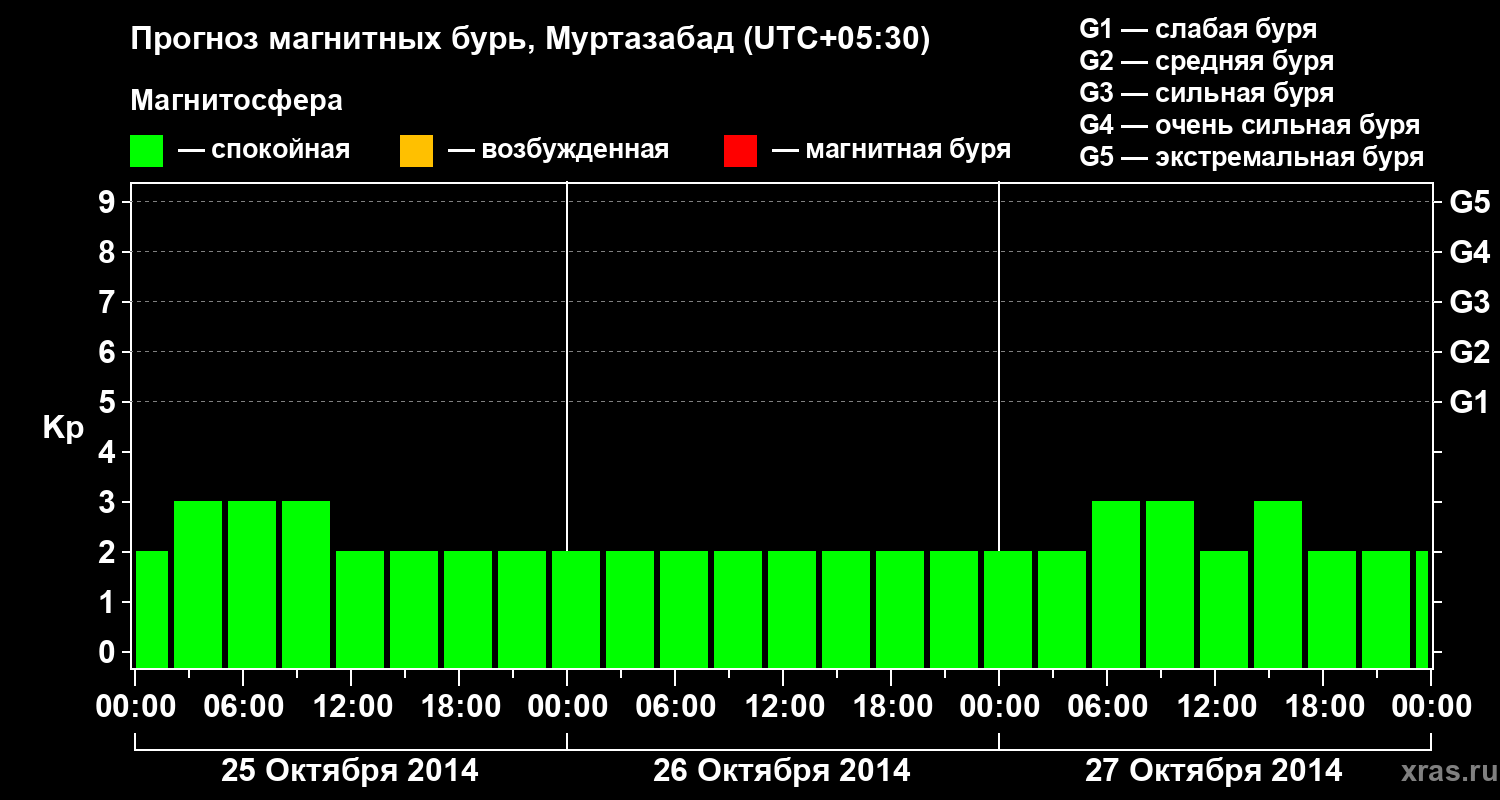Click the Kp axis value '5'
Image resolution: width=1500 pixels, height=800 pixels.
[109, 402]
